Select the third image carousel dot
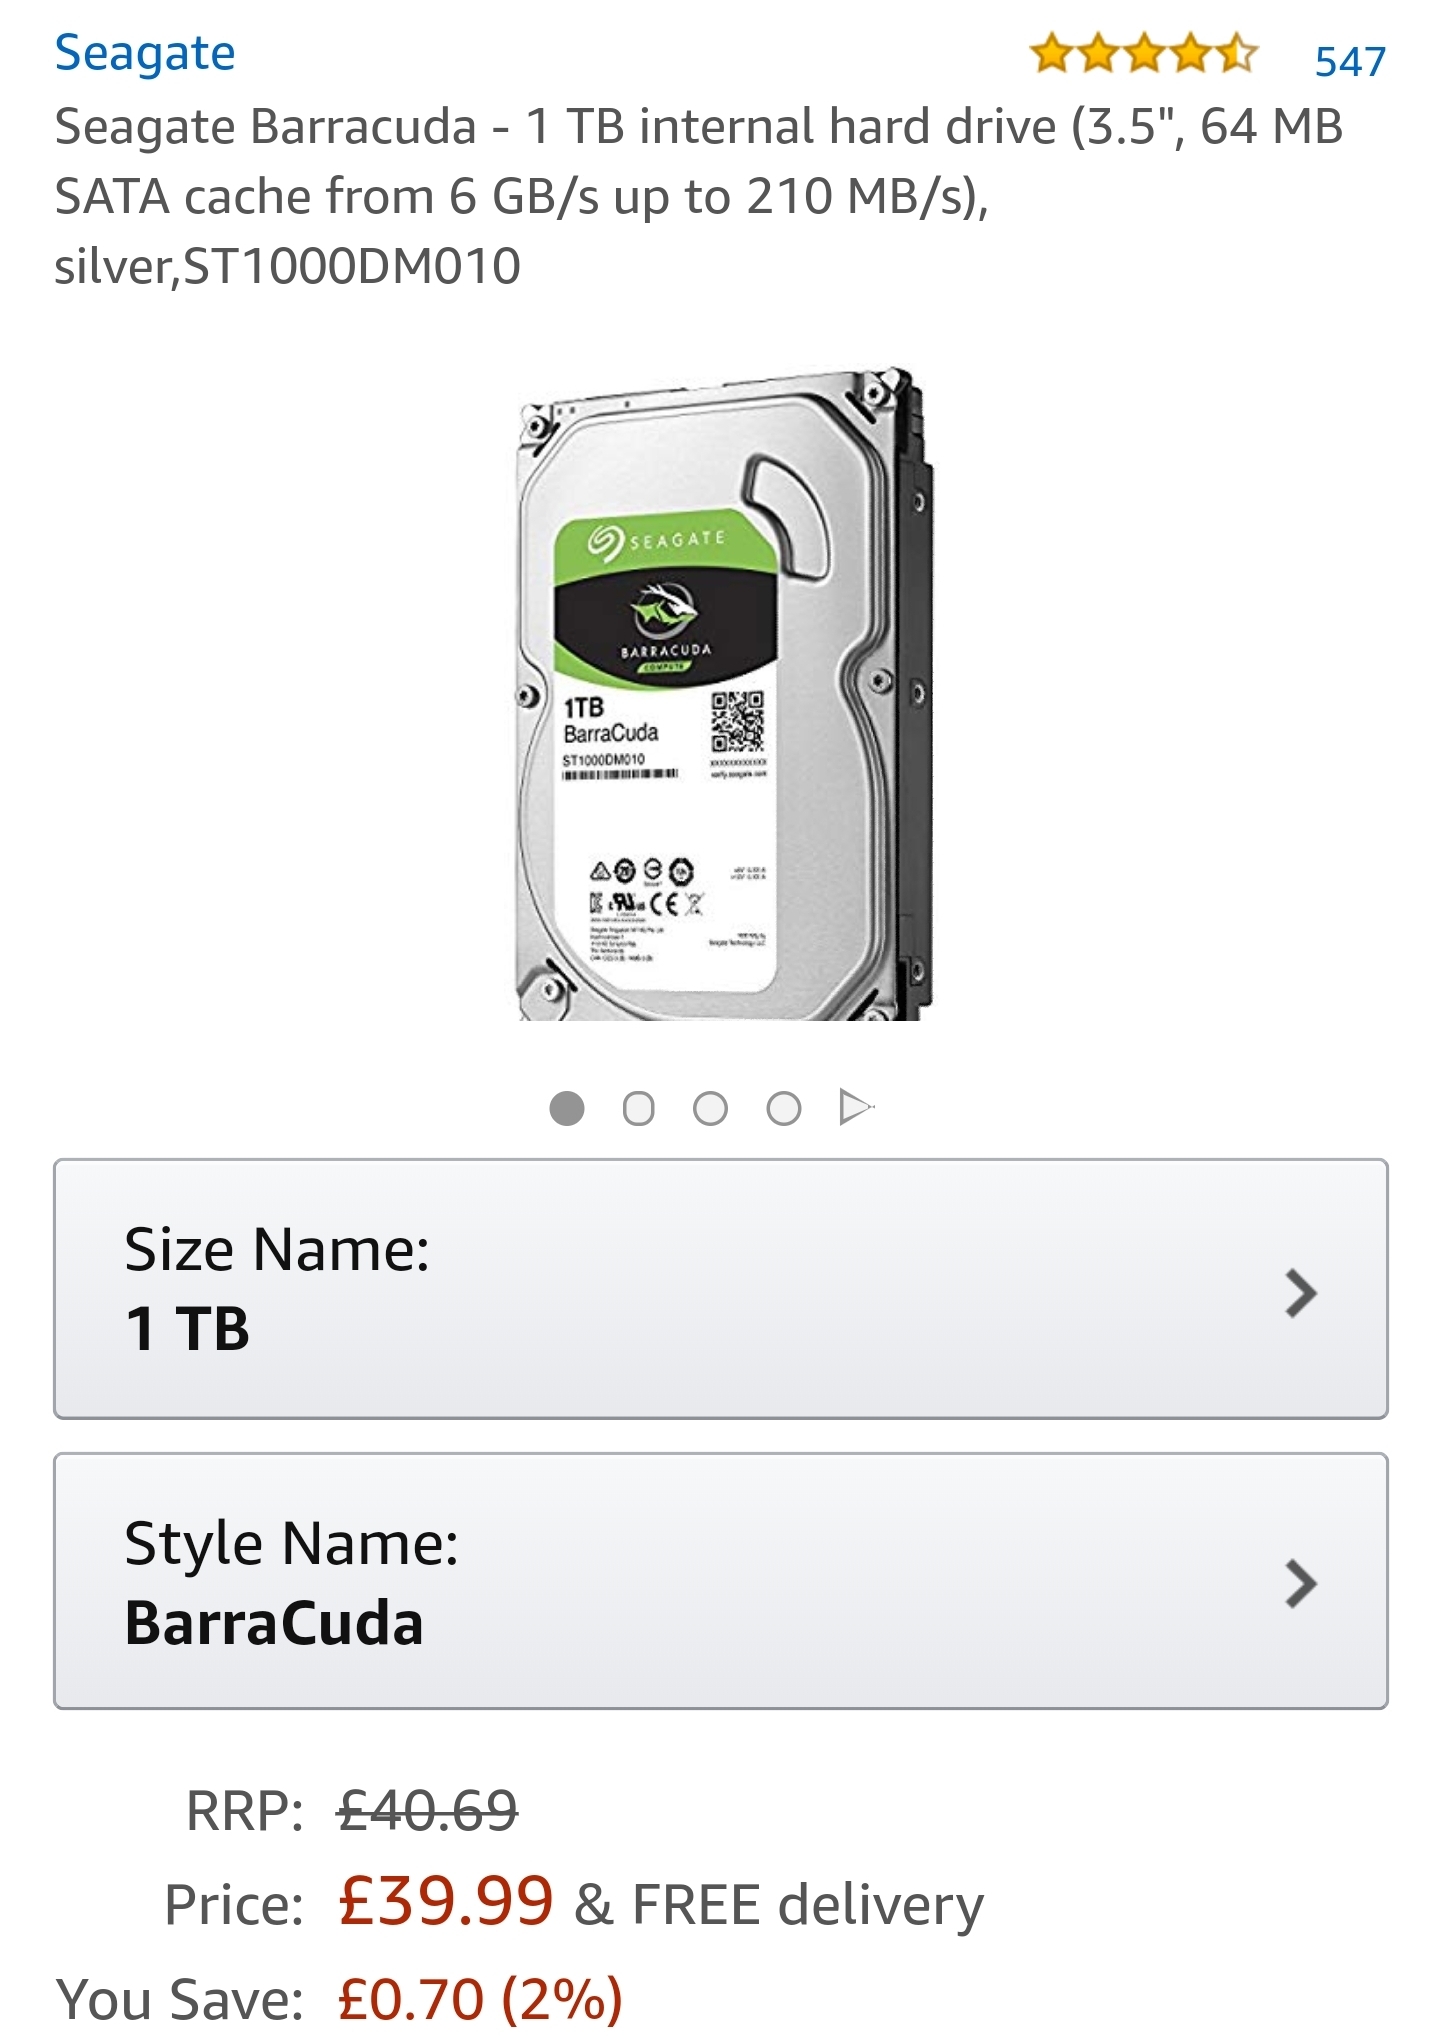Screen dimensions: 1440x2036 tap(710, 1108)
